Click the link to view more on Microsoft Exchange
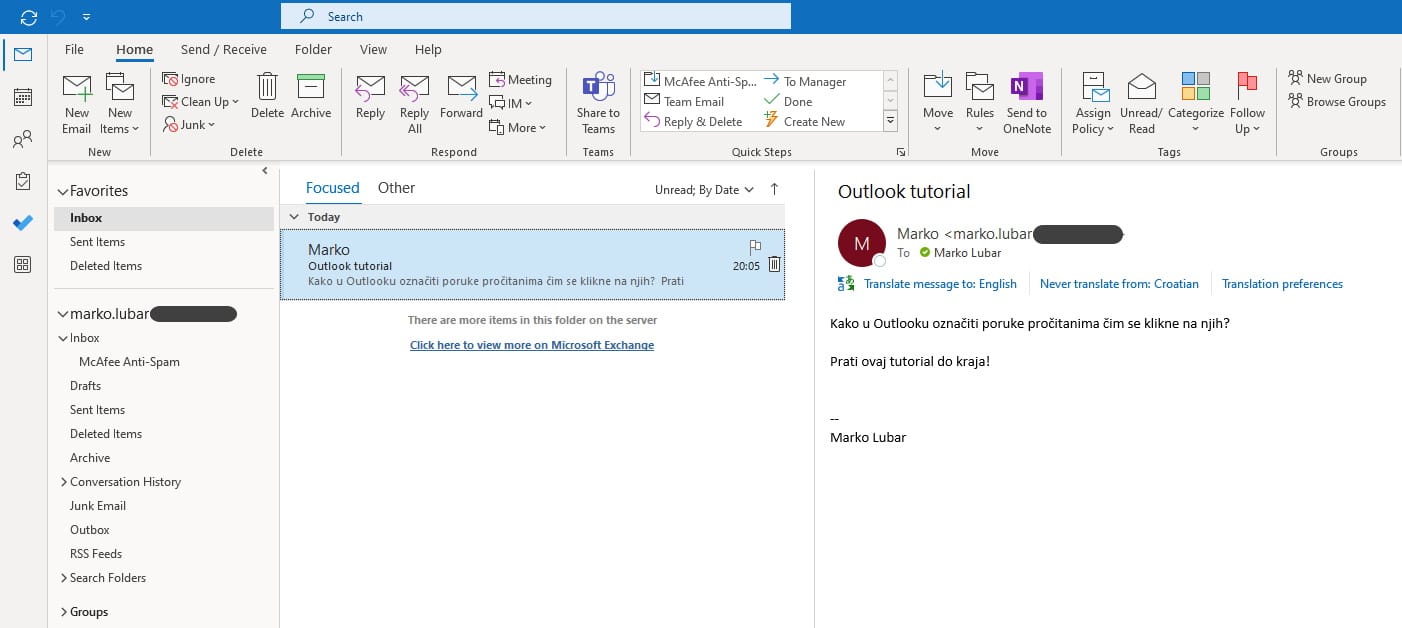1402x628 pixels. pyautogui.click(x=531, y=344)
